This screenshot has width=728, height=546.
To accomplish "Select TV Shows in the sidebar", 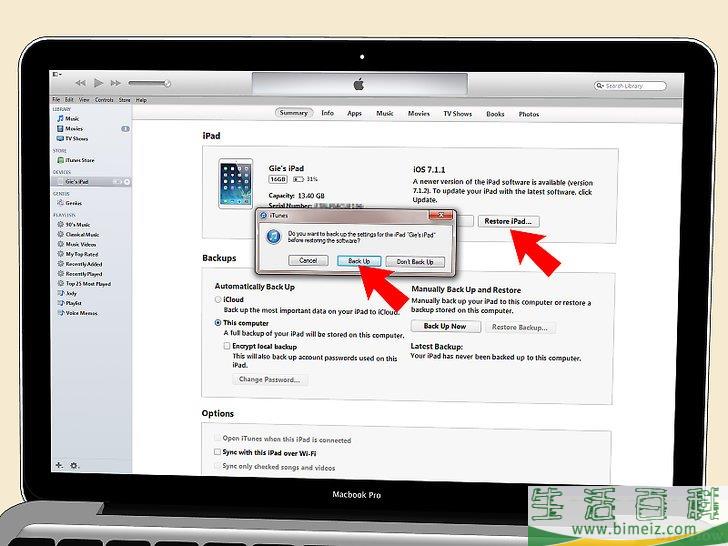I will [72, 138].
